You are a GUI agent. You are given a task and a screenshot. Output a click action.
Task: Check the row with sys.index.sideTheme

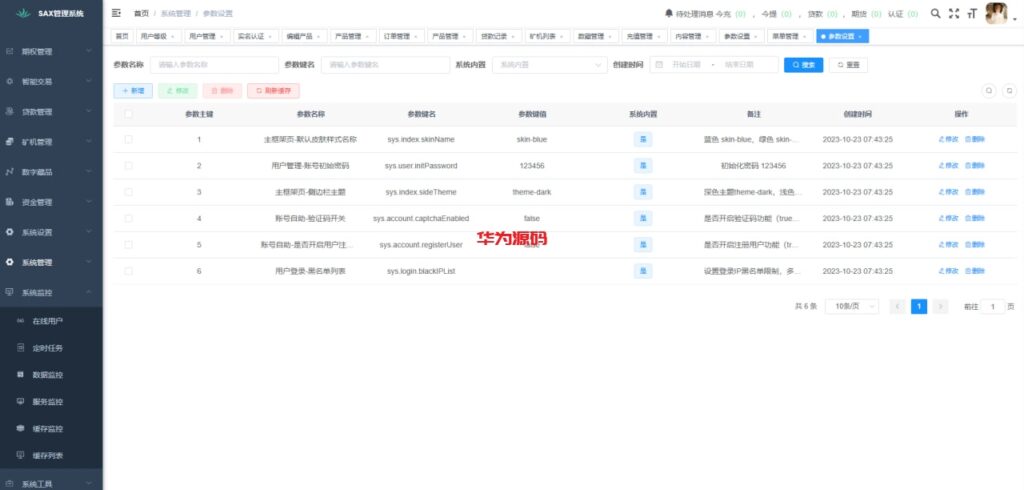pos(128,191)
